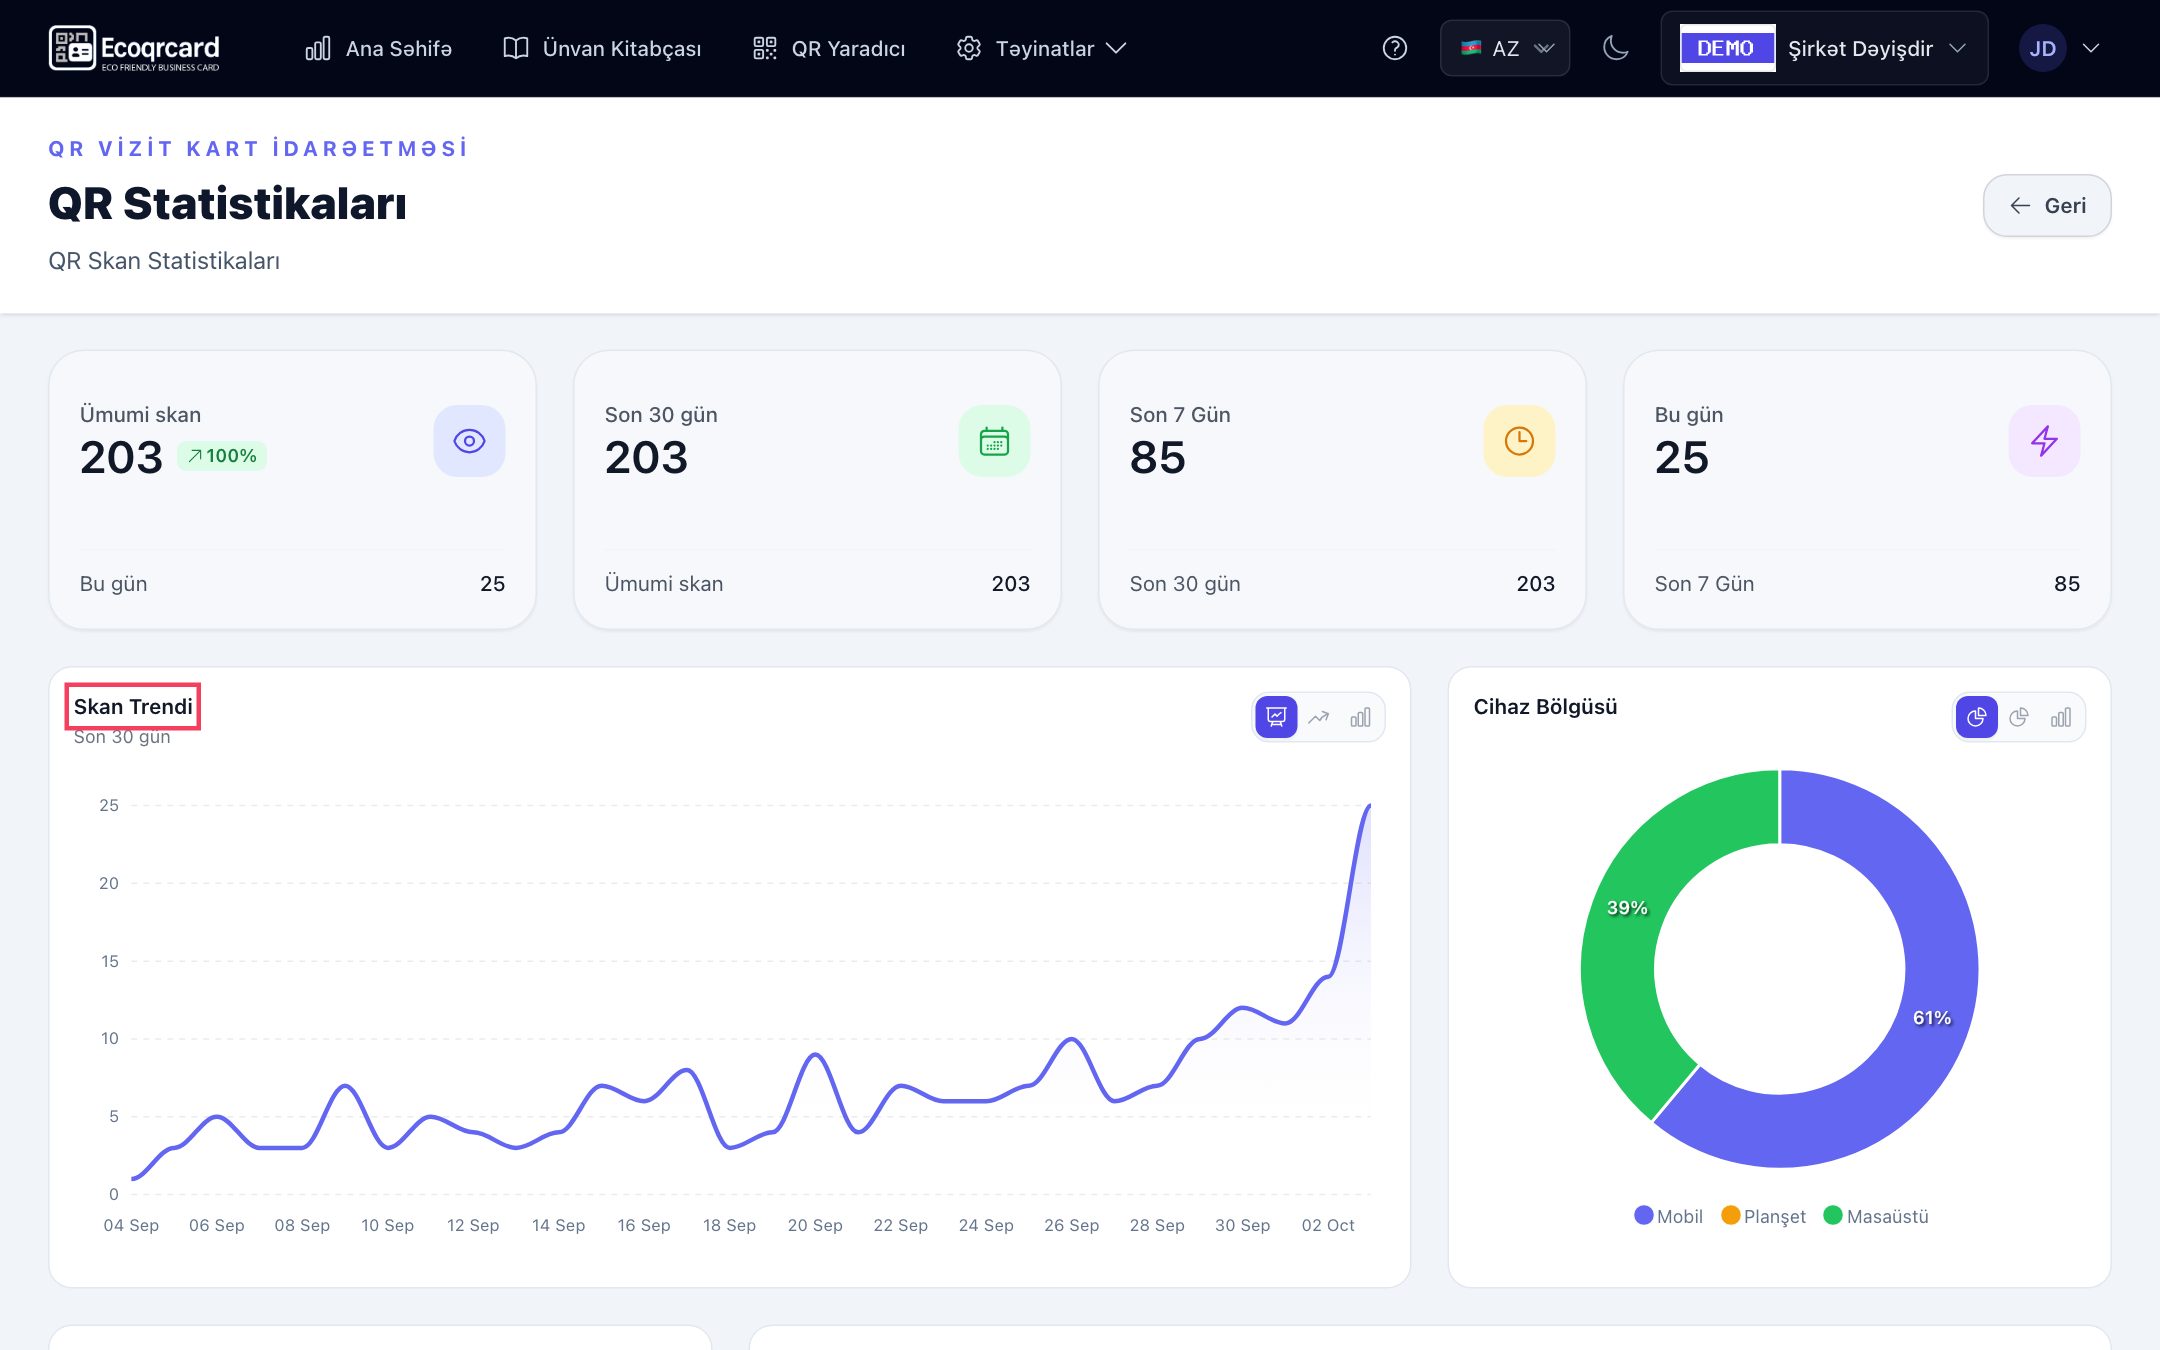Expand the Şirkət Dəyişdir company switcher
Screen dimensions: 2160x1350
click(x=1824, y=48)
